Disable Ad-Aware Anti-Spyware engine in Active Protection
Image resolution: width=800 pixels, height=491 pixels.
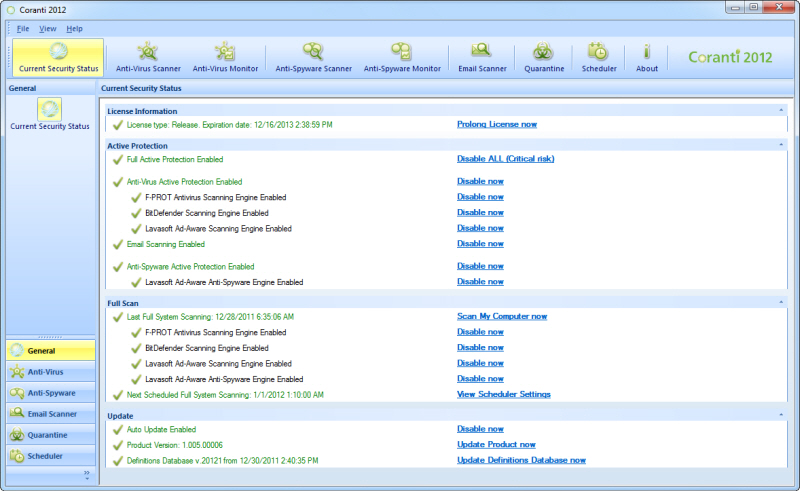(x=480, y=282)
